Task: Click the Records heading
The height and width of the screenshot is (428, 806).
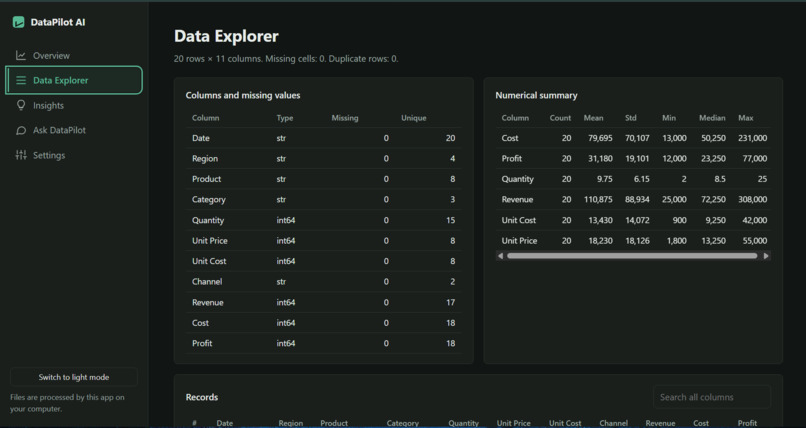Action: (x=202, y=397)
